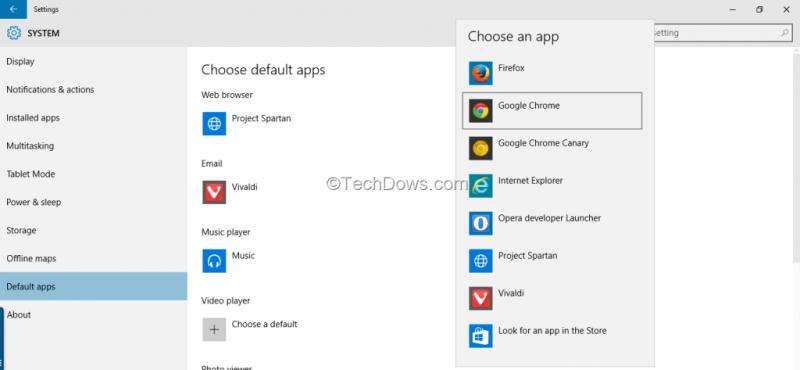800x370 pixels.
Task: Open the Storage settings page
Action: pos(93,231)
